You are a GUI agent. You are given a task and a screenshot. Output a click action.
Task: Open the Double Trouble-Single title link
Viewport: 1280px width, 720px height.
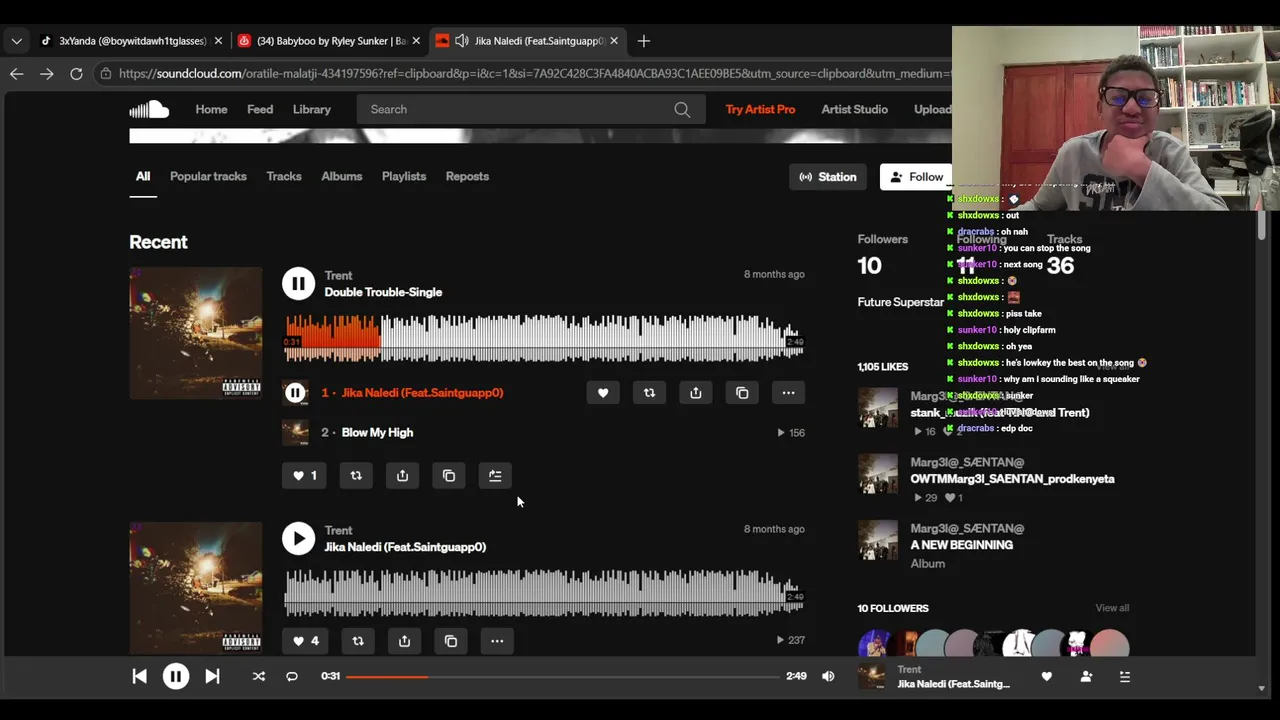(x=383, y=292)
